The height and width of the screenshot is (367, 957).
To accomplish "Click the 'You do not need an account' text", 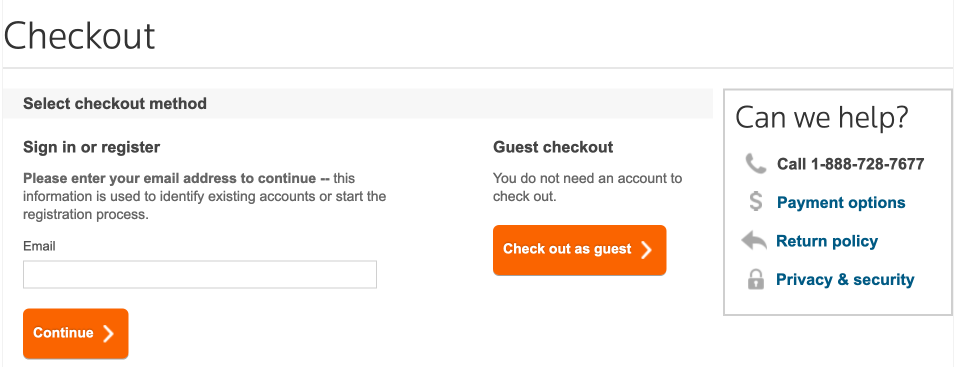I will point(587,187).
